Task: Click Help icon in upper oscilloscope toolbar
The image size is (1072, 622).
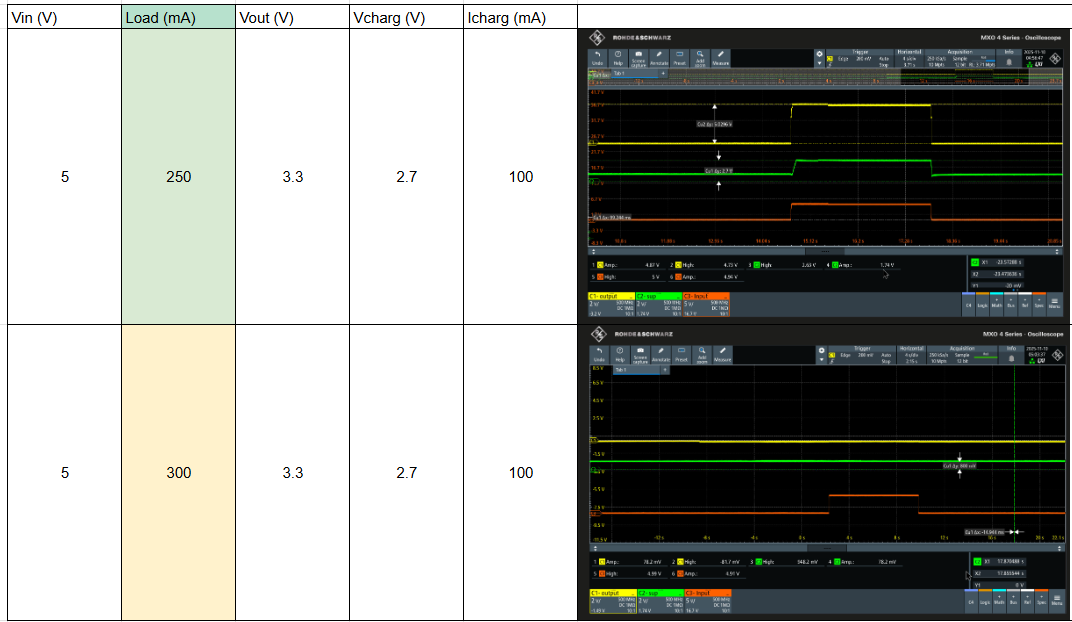Action: coord(618,58)
